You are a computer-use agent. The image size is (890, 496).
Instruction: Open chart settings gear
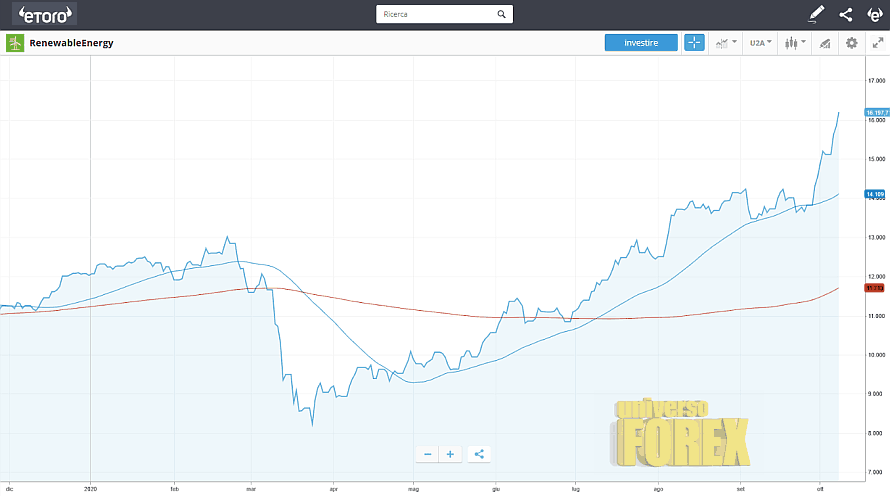tap(852, 43)
